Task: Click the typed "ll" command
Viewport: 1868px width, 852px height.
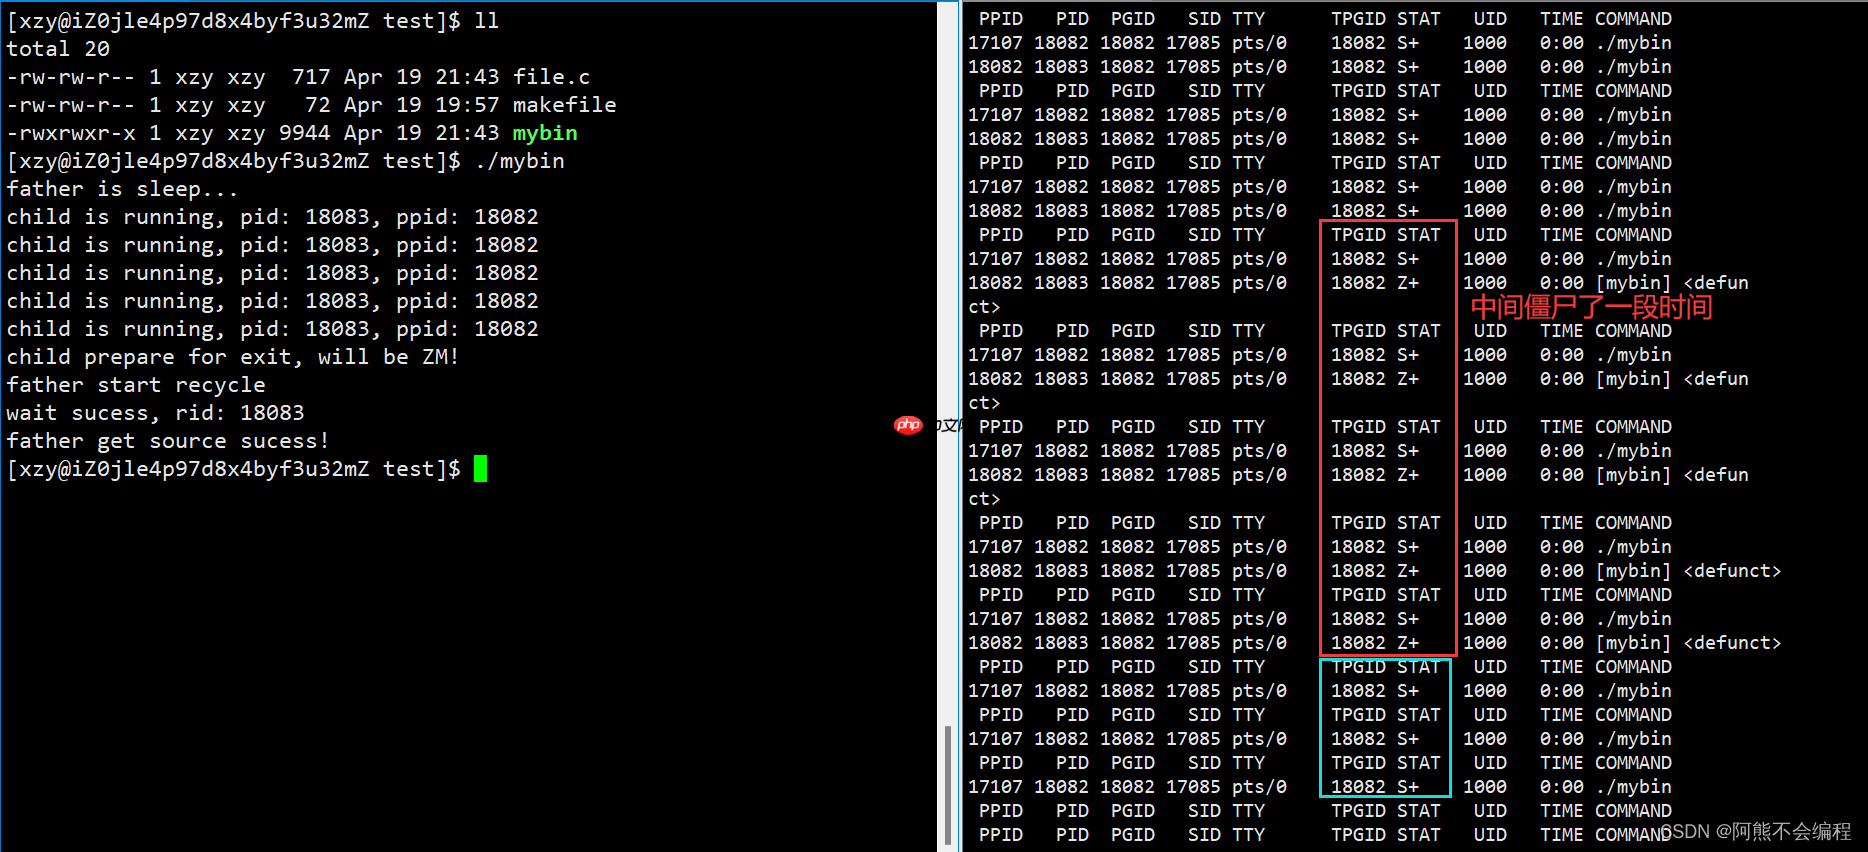Action: (x=487, y=21)
